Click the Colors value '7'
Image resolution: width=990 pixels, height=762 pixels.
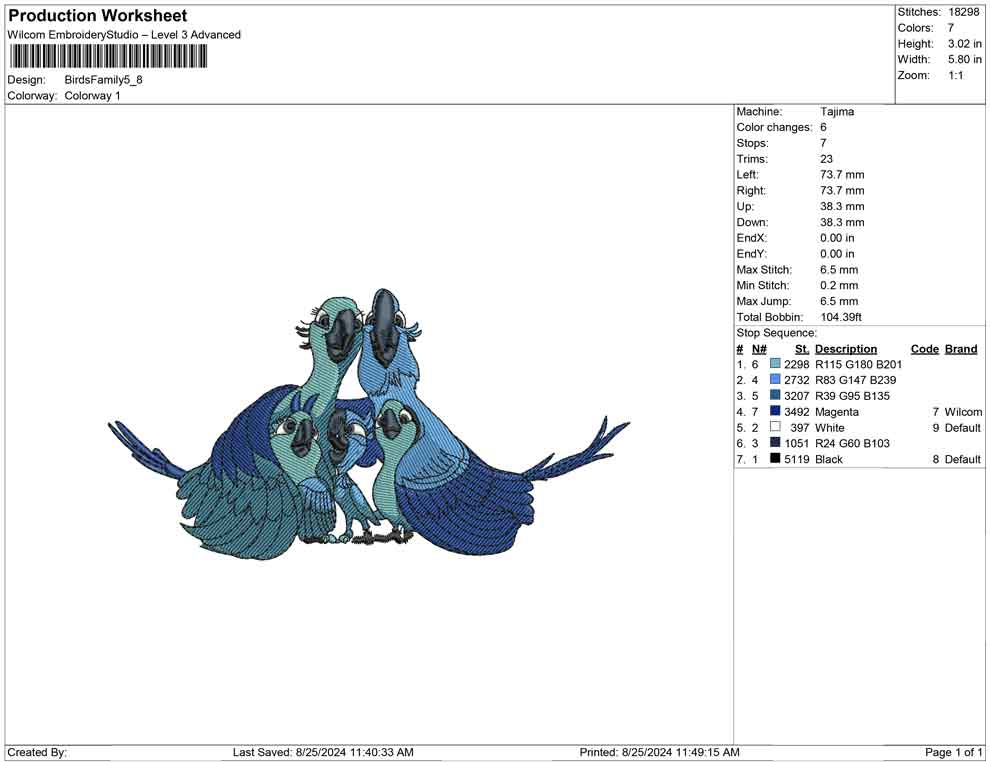pyautogui.click(x=951, y=28)
